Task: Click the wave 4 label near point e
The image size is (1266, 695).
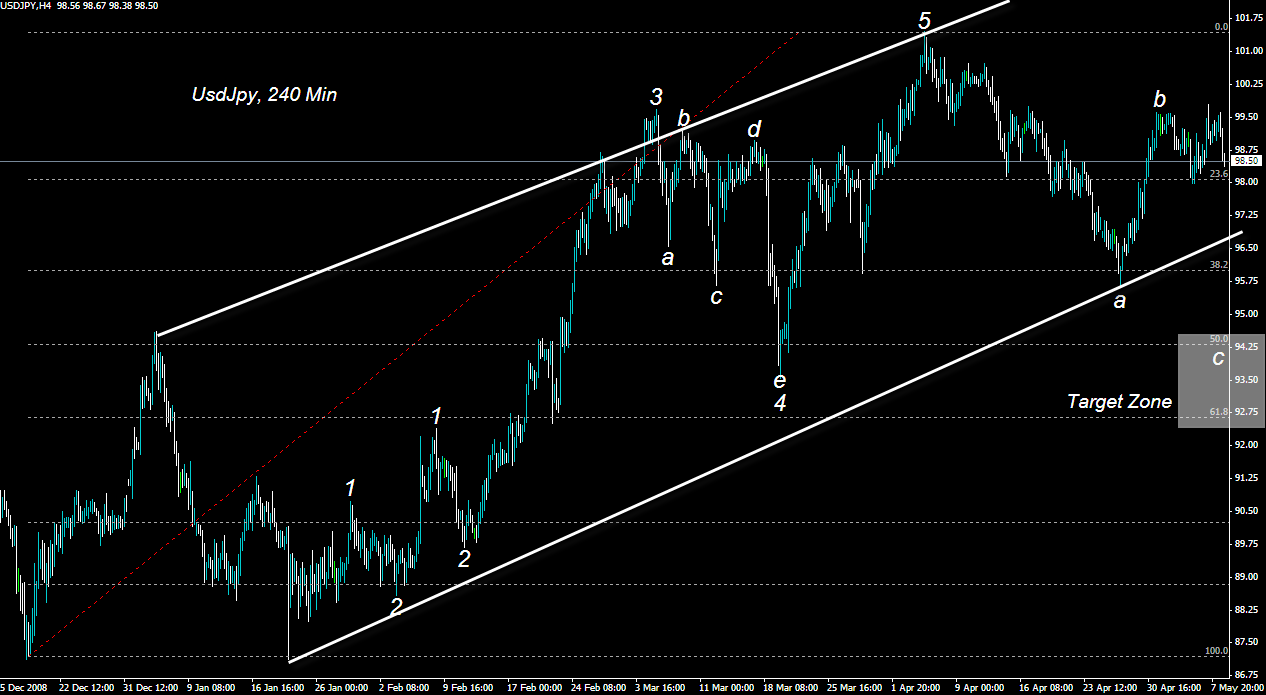Action: click(x=781, y=400)
